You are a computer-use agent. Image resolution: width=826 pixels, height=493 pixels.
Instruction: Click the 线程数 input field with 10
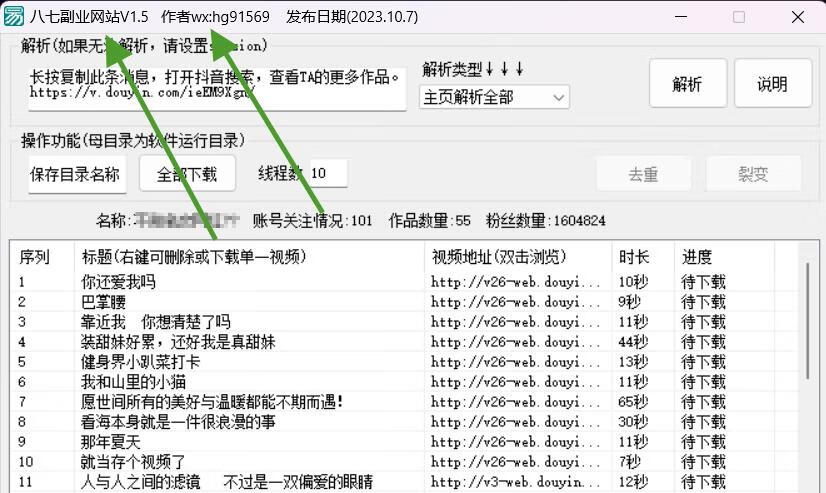tap(328, 173)
